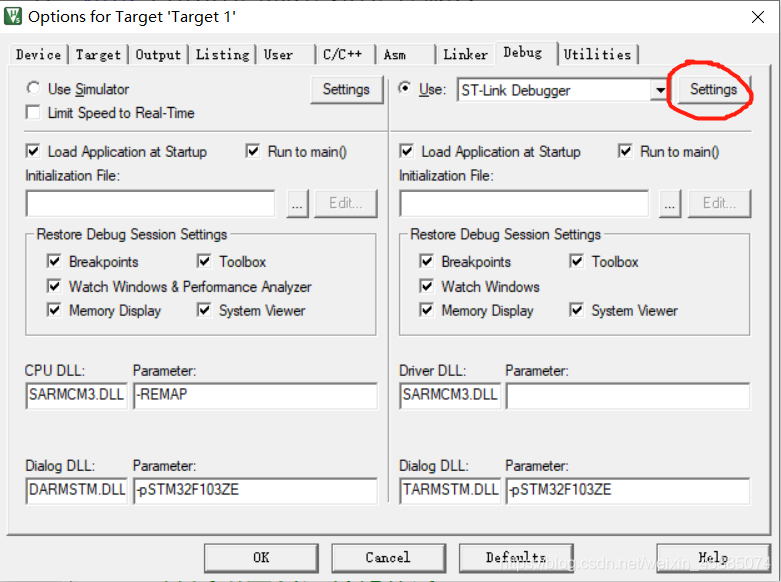Expand the ST-Link Debugger dropdown
The width and height of the screenshot is (781, 582).
(660, 90)
